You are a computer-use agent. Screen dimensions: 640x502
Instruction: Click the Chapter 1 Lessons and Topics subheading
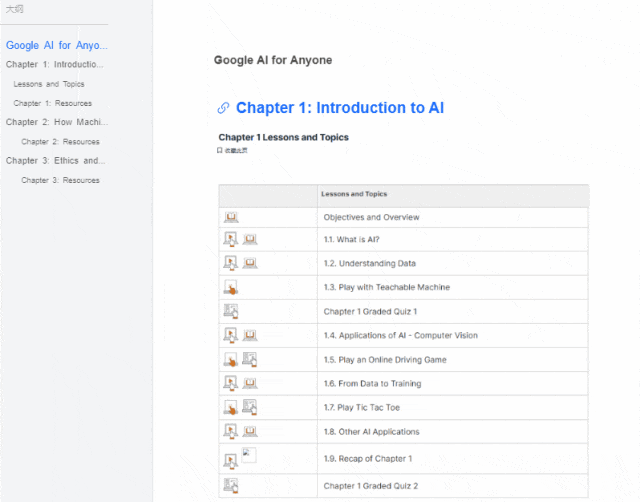click(x=284, y=137)
